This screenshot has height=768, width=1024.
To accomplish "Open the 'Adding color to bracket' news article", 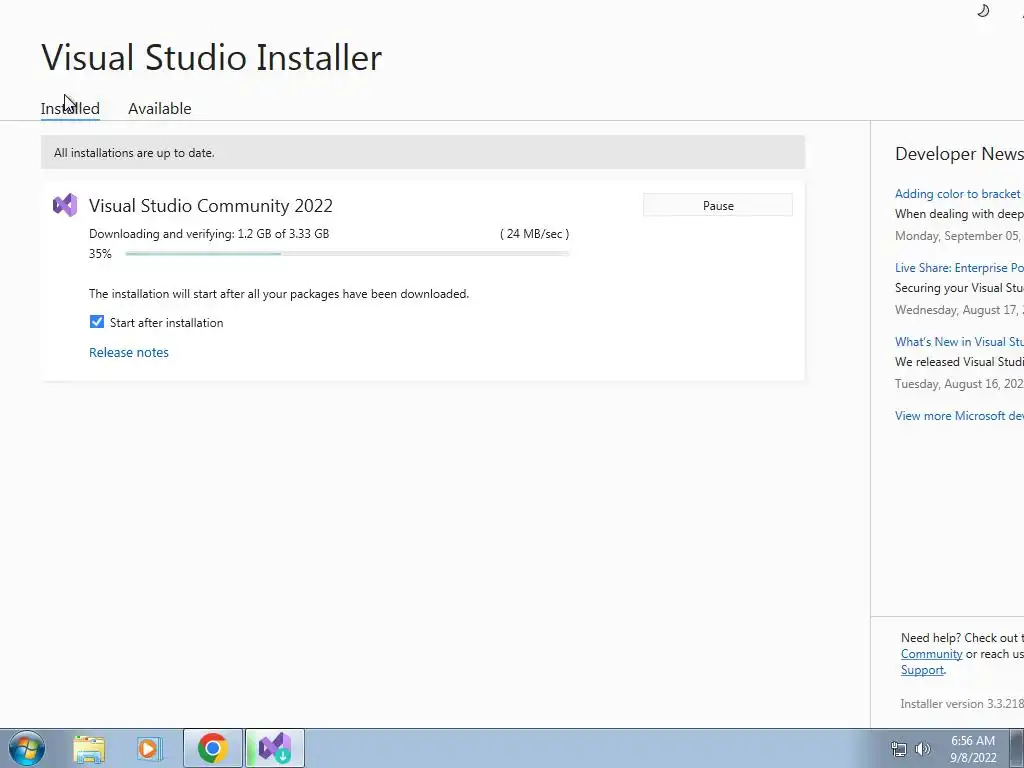I will pyautogui.click(x=959, y=194).
